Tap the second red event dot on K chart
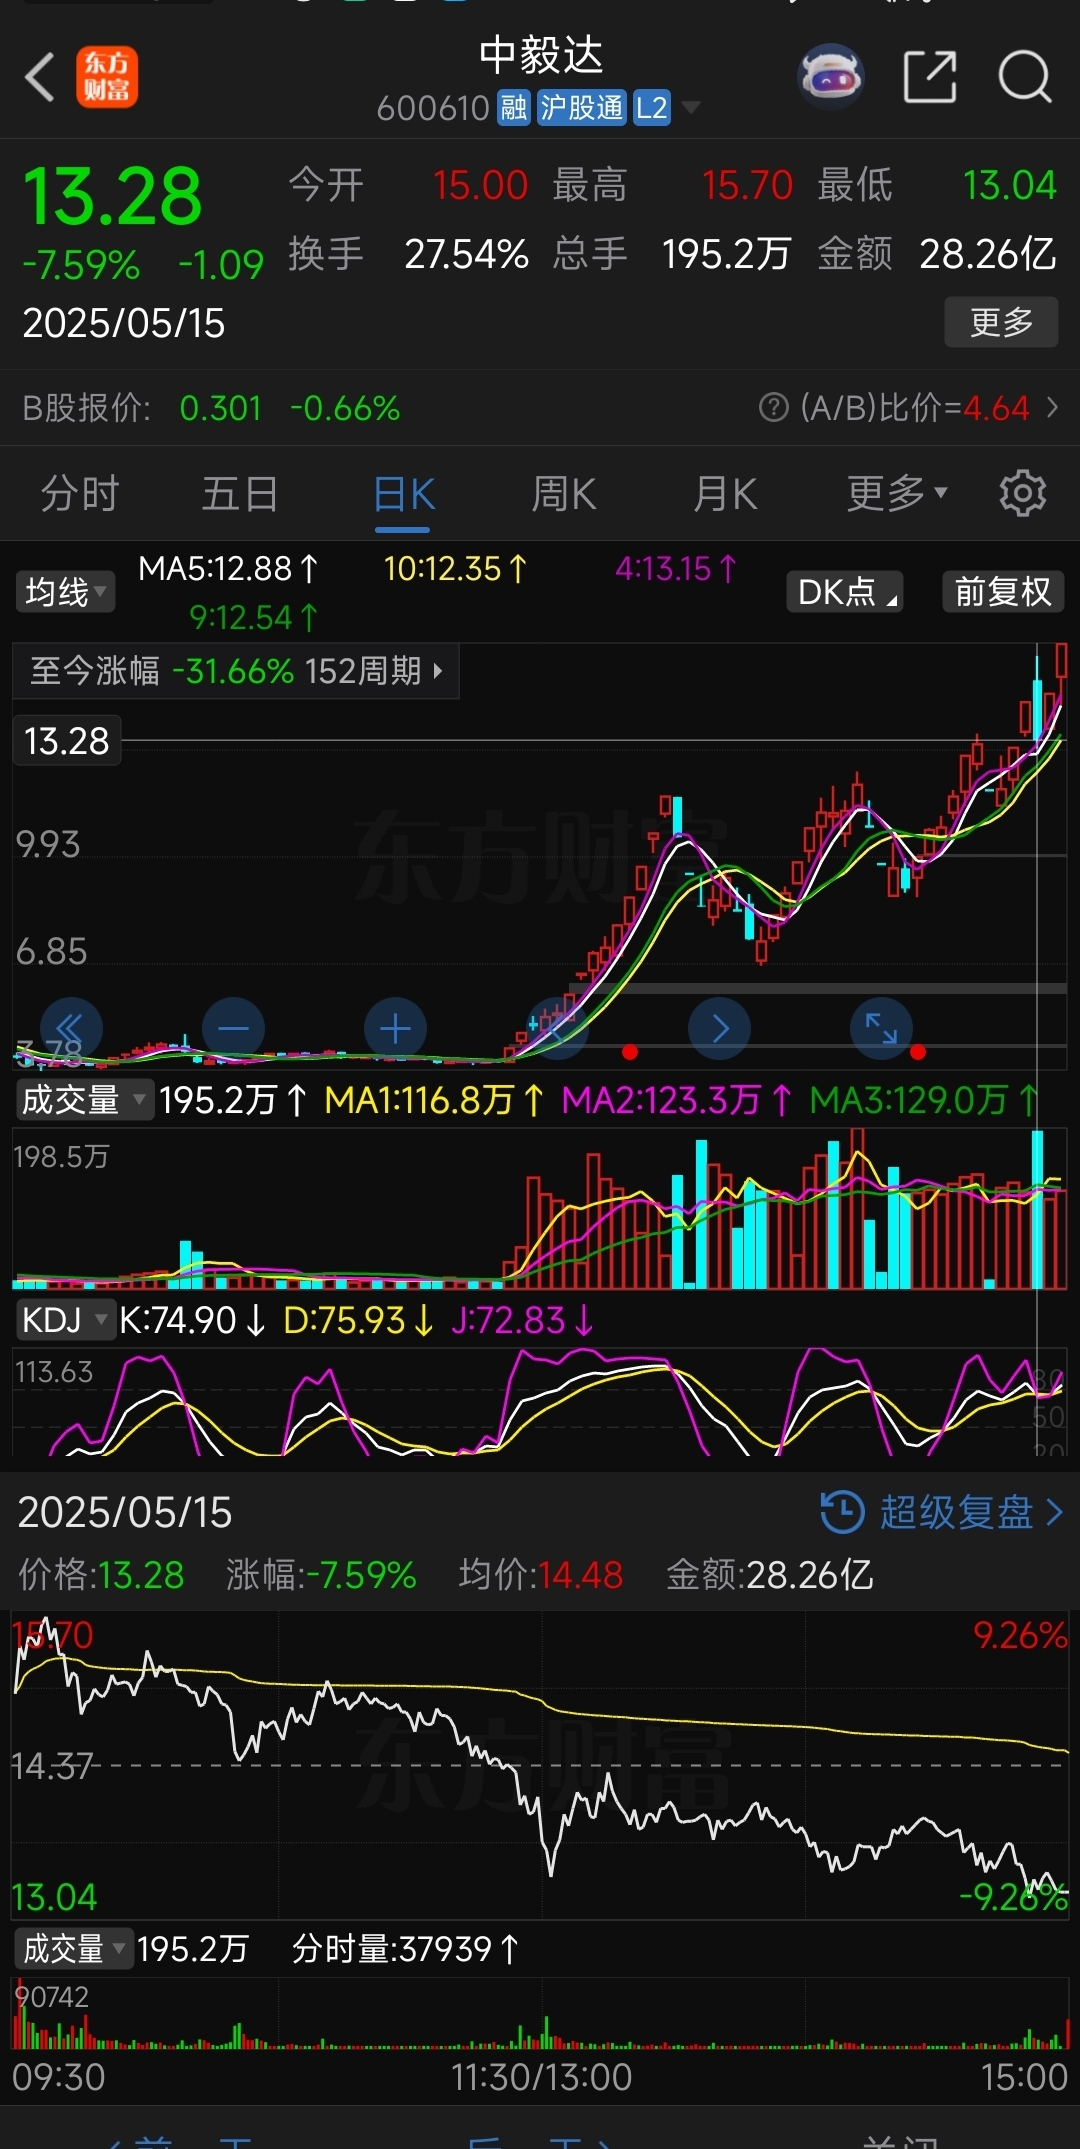 coord(918,1051)
